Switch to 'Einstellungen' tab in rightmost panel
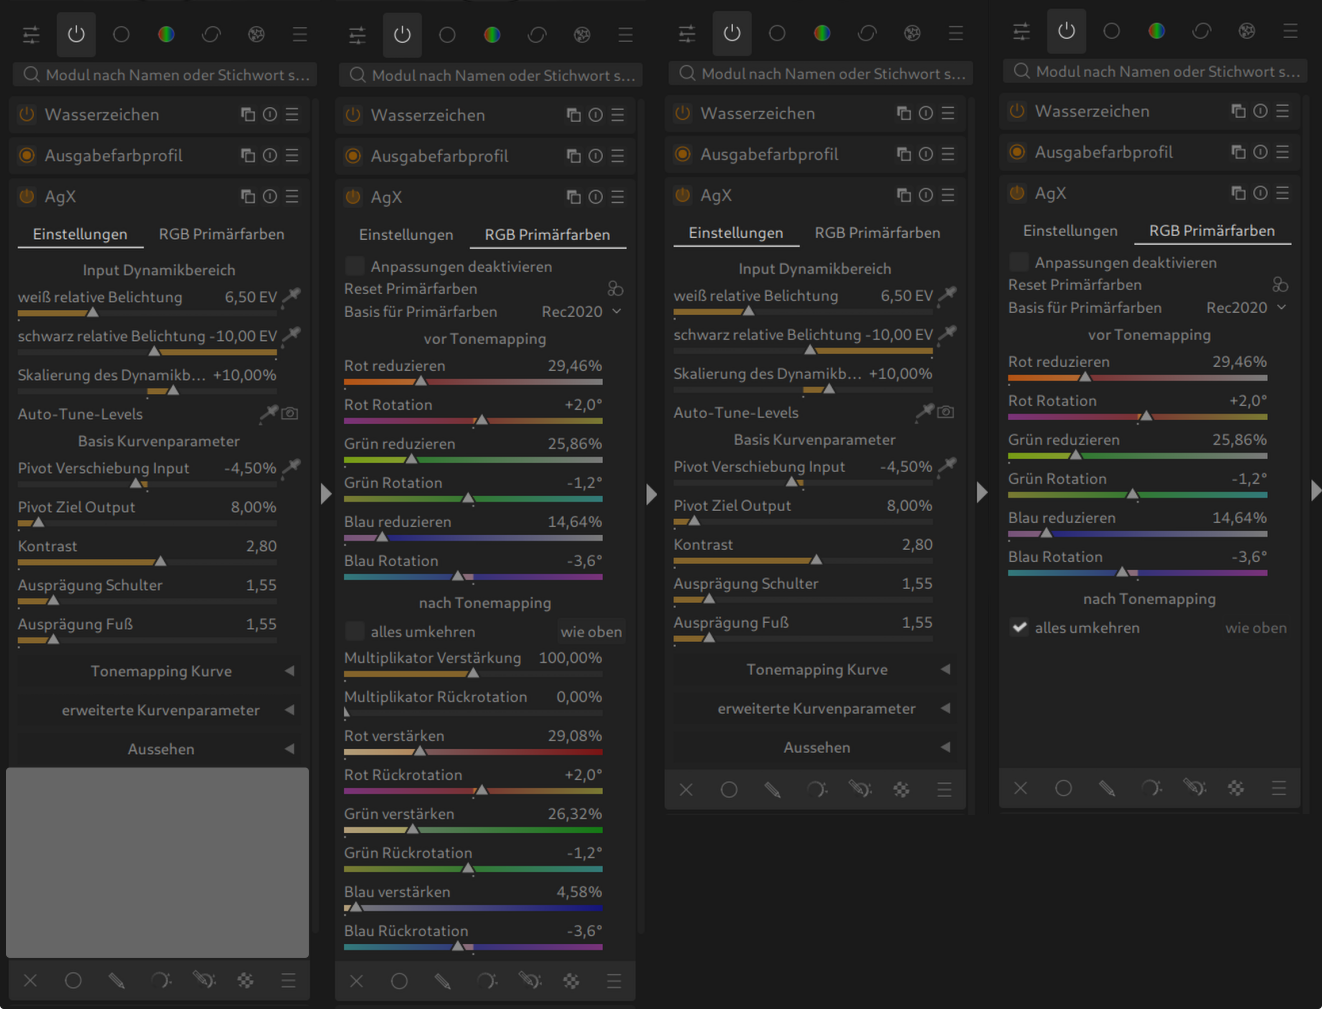This screenshot has width=1322, height=1009. (1069, 231)
